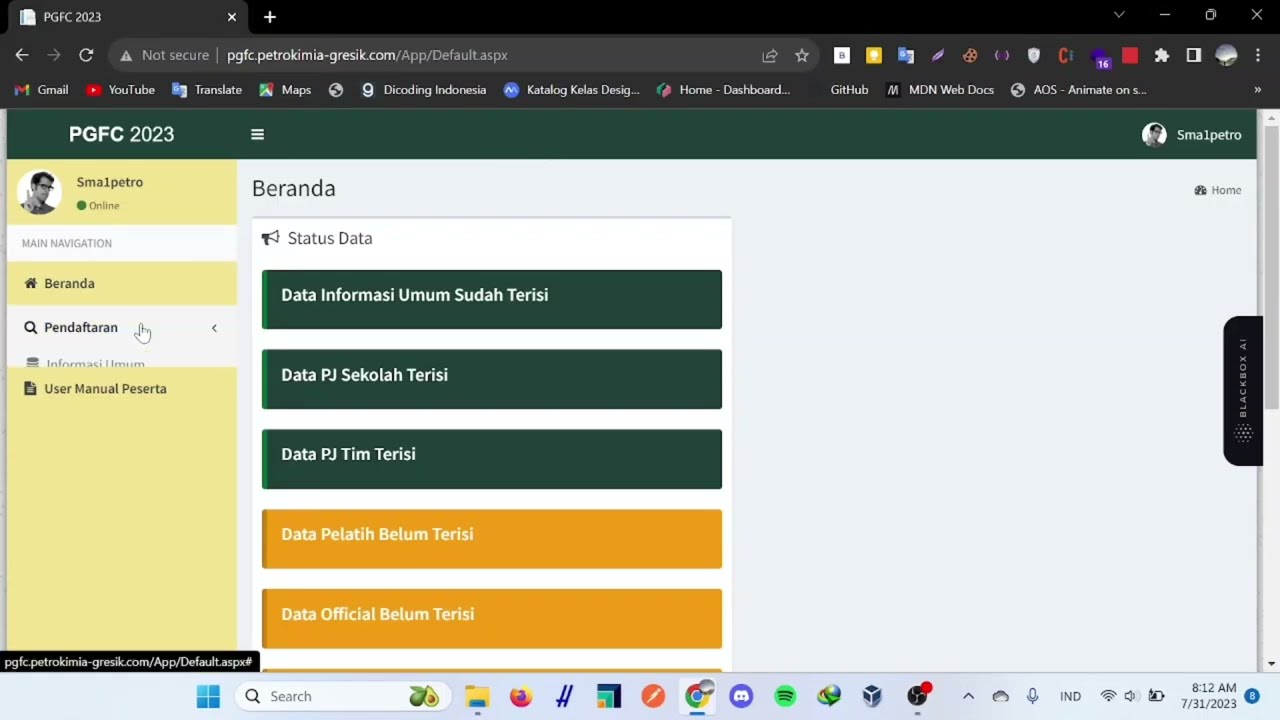Viewport: 1280px width, 720px height.
Task: Show hidden system tray icons chevron
Action: pos(968,696)
